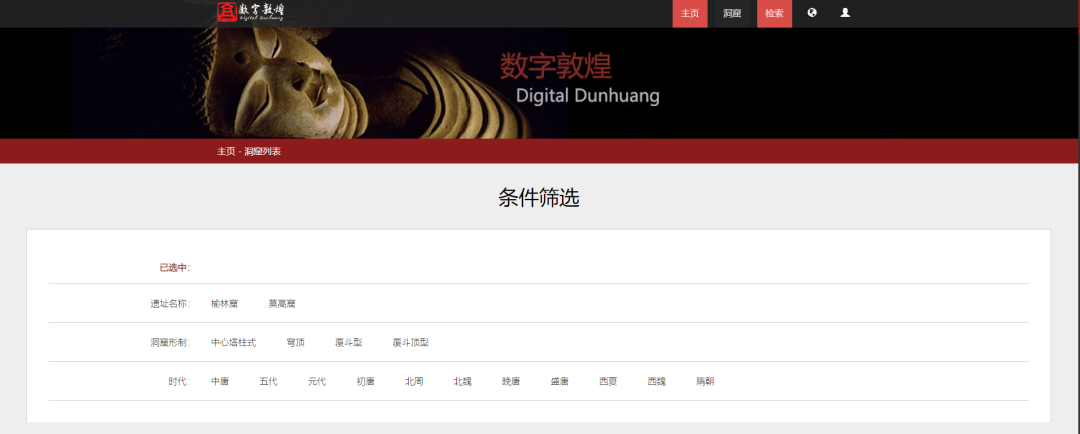Screen dimensions: 1080x434
Task: Filter by era 初唐
Action: click(x=366, y=382)
